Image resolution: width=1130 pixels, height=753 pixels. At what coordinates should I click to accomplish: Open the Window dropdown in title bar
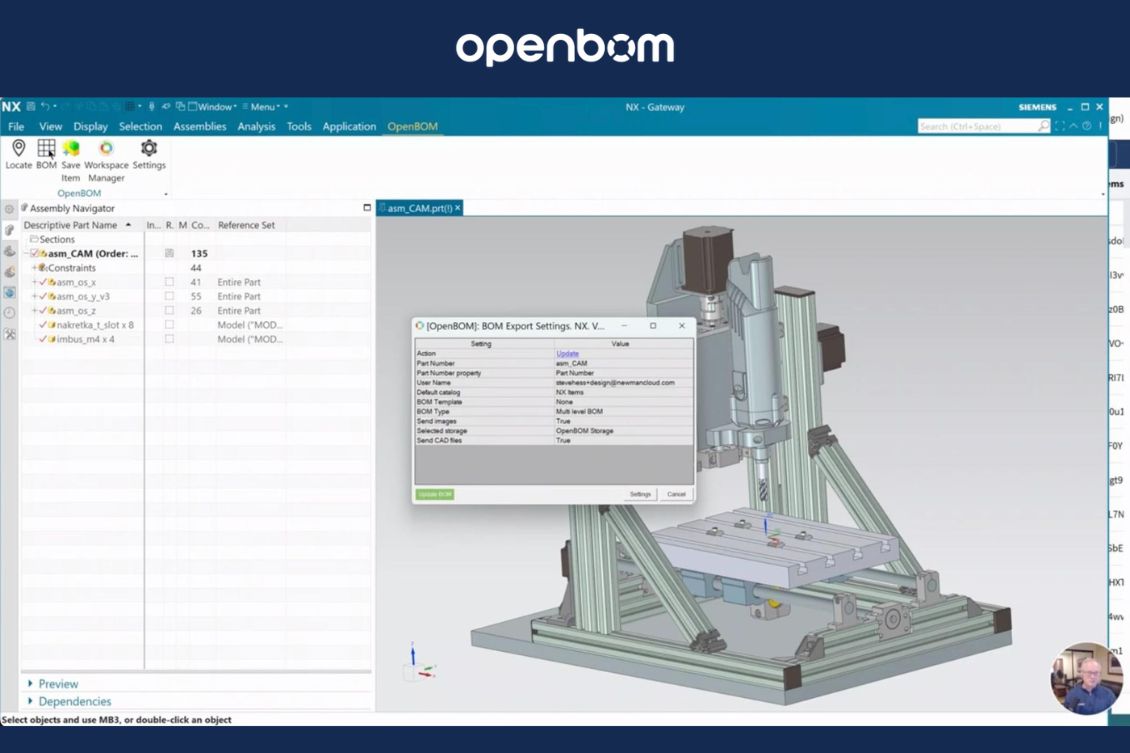[213, 107]
